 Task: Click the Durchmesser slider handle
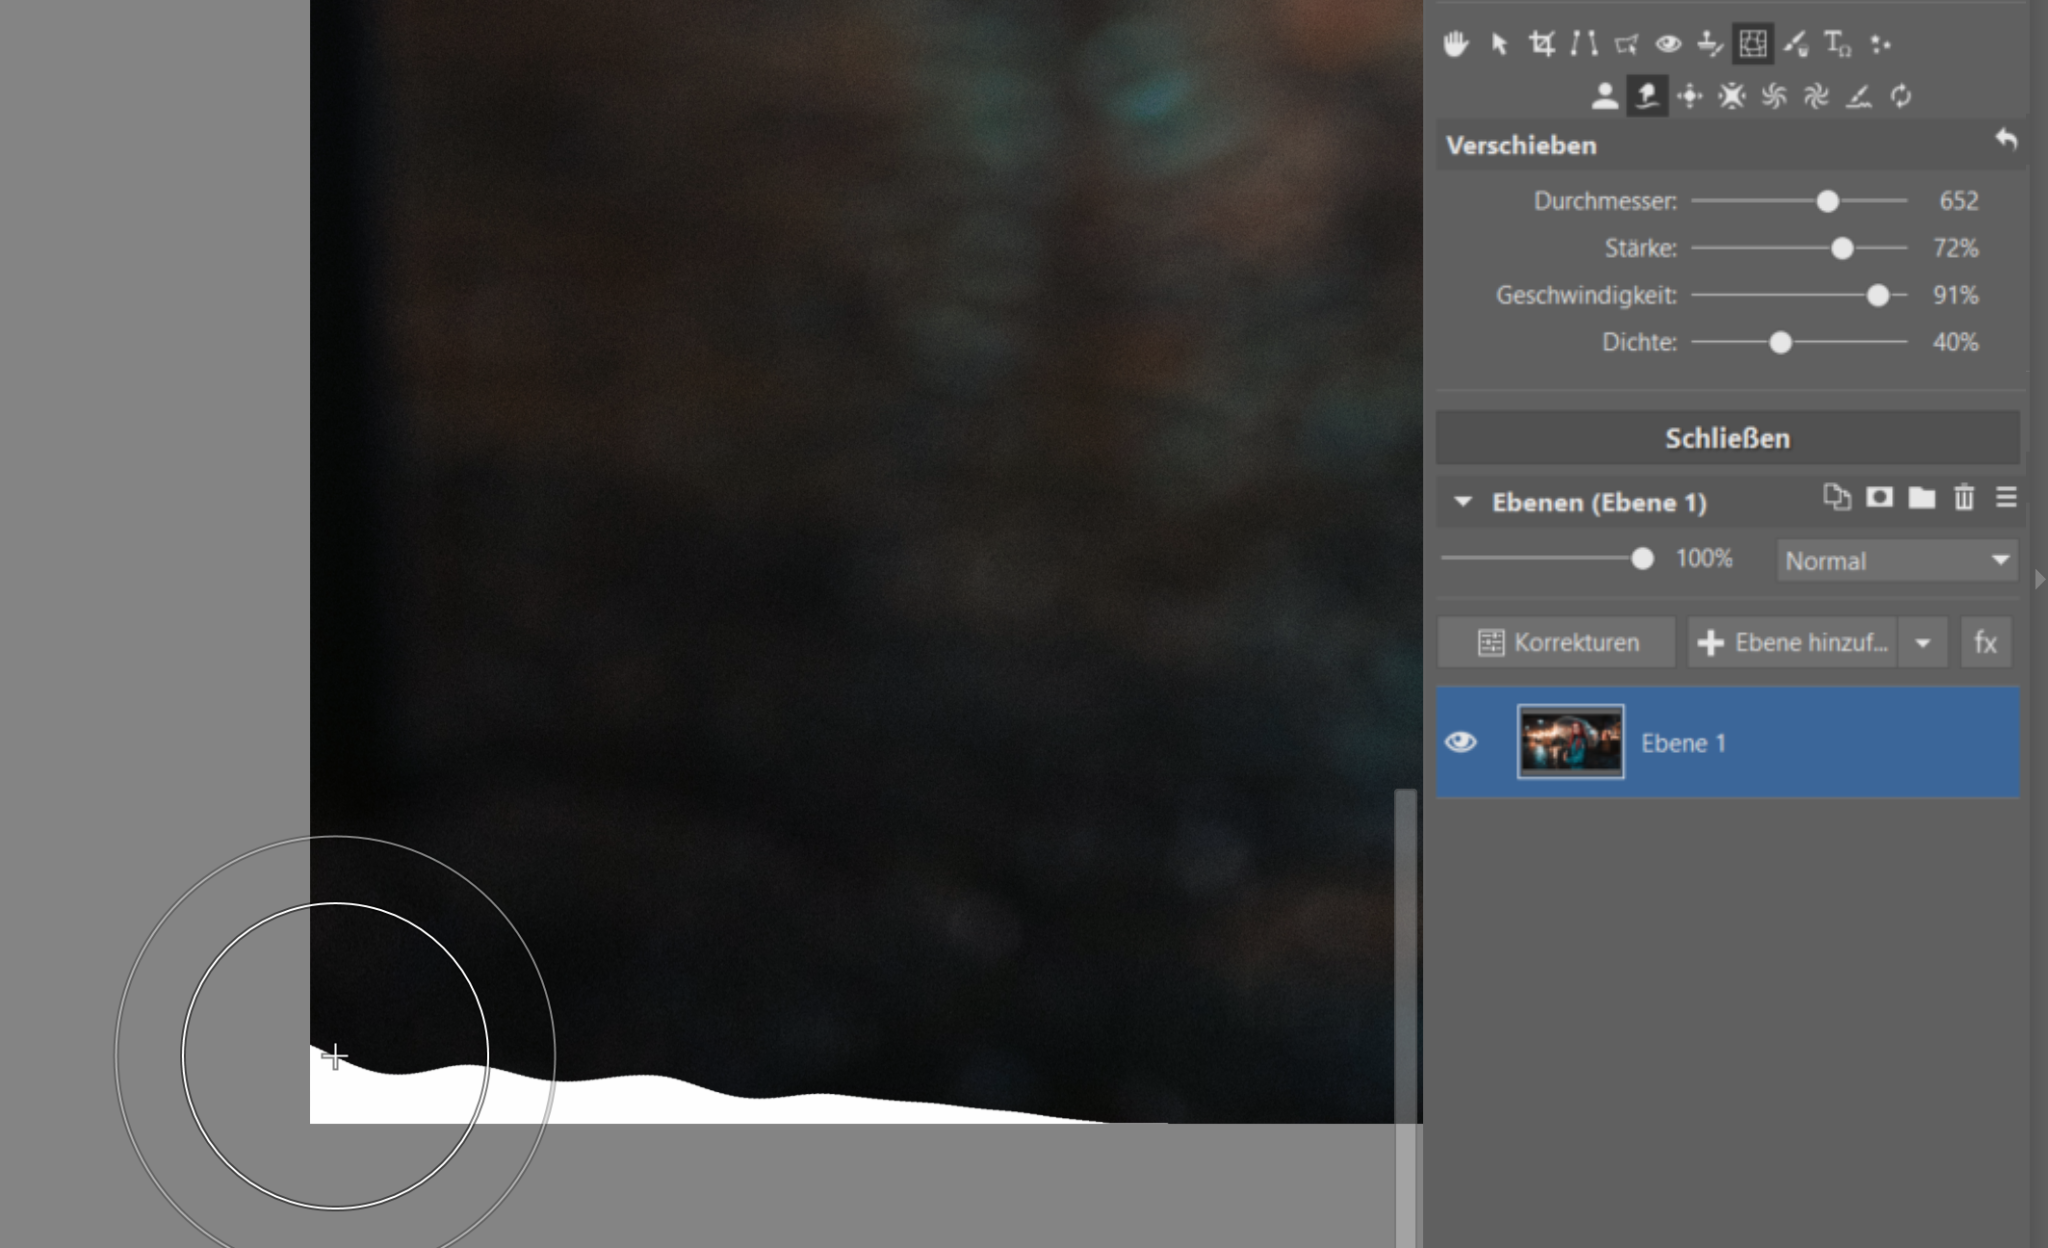[x=1827, y=201]
